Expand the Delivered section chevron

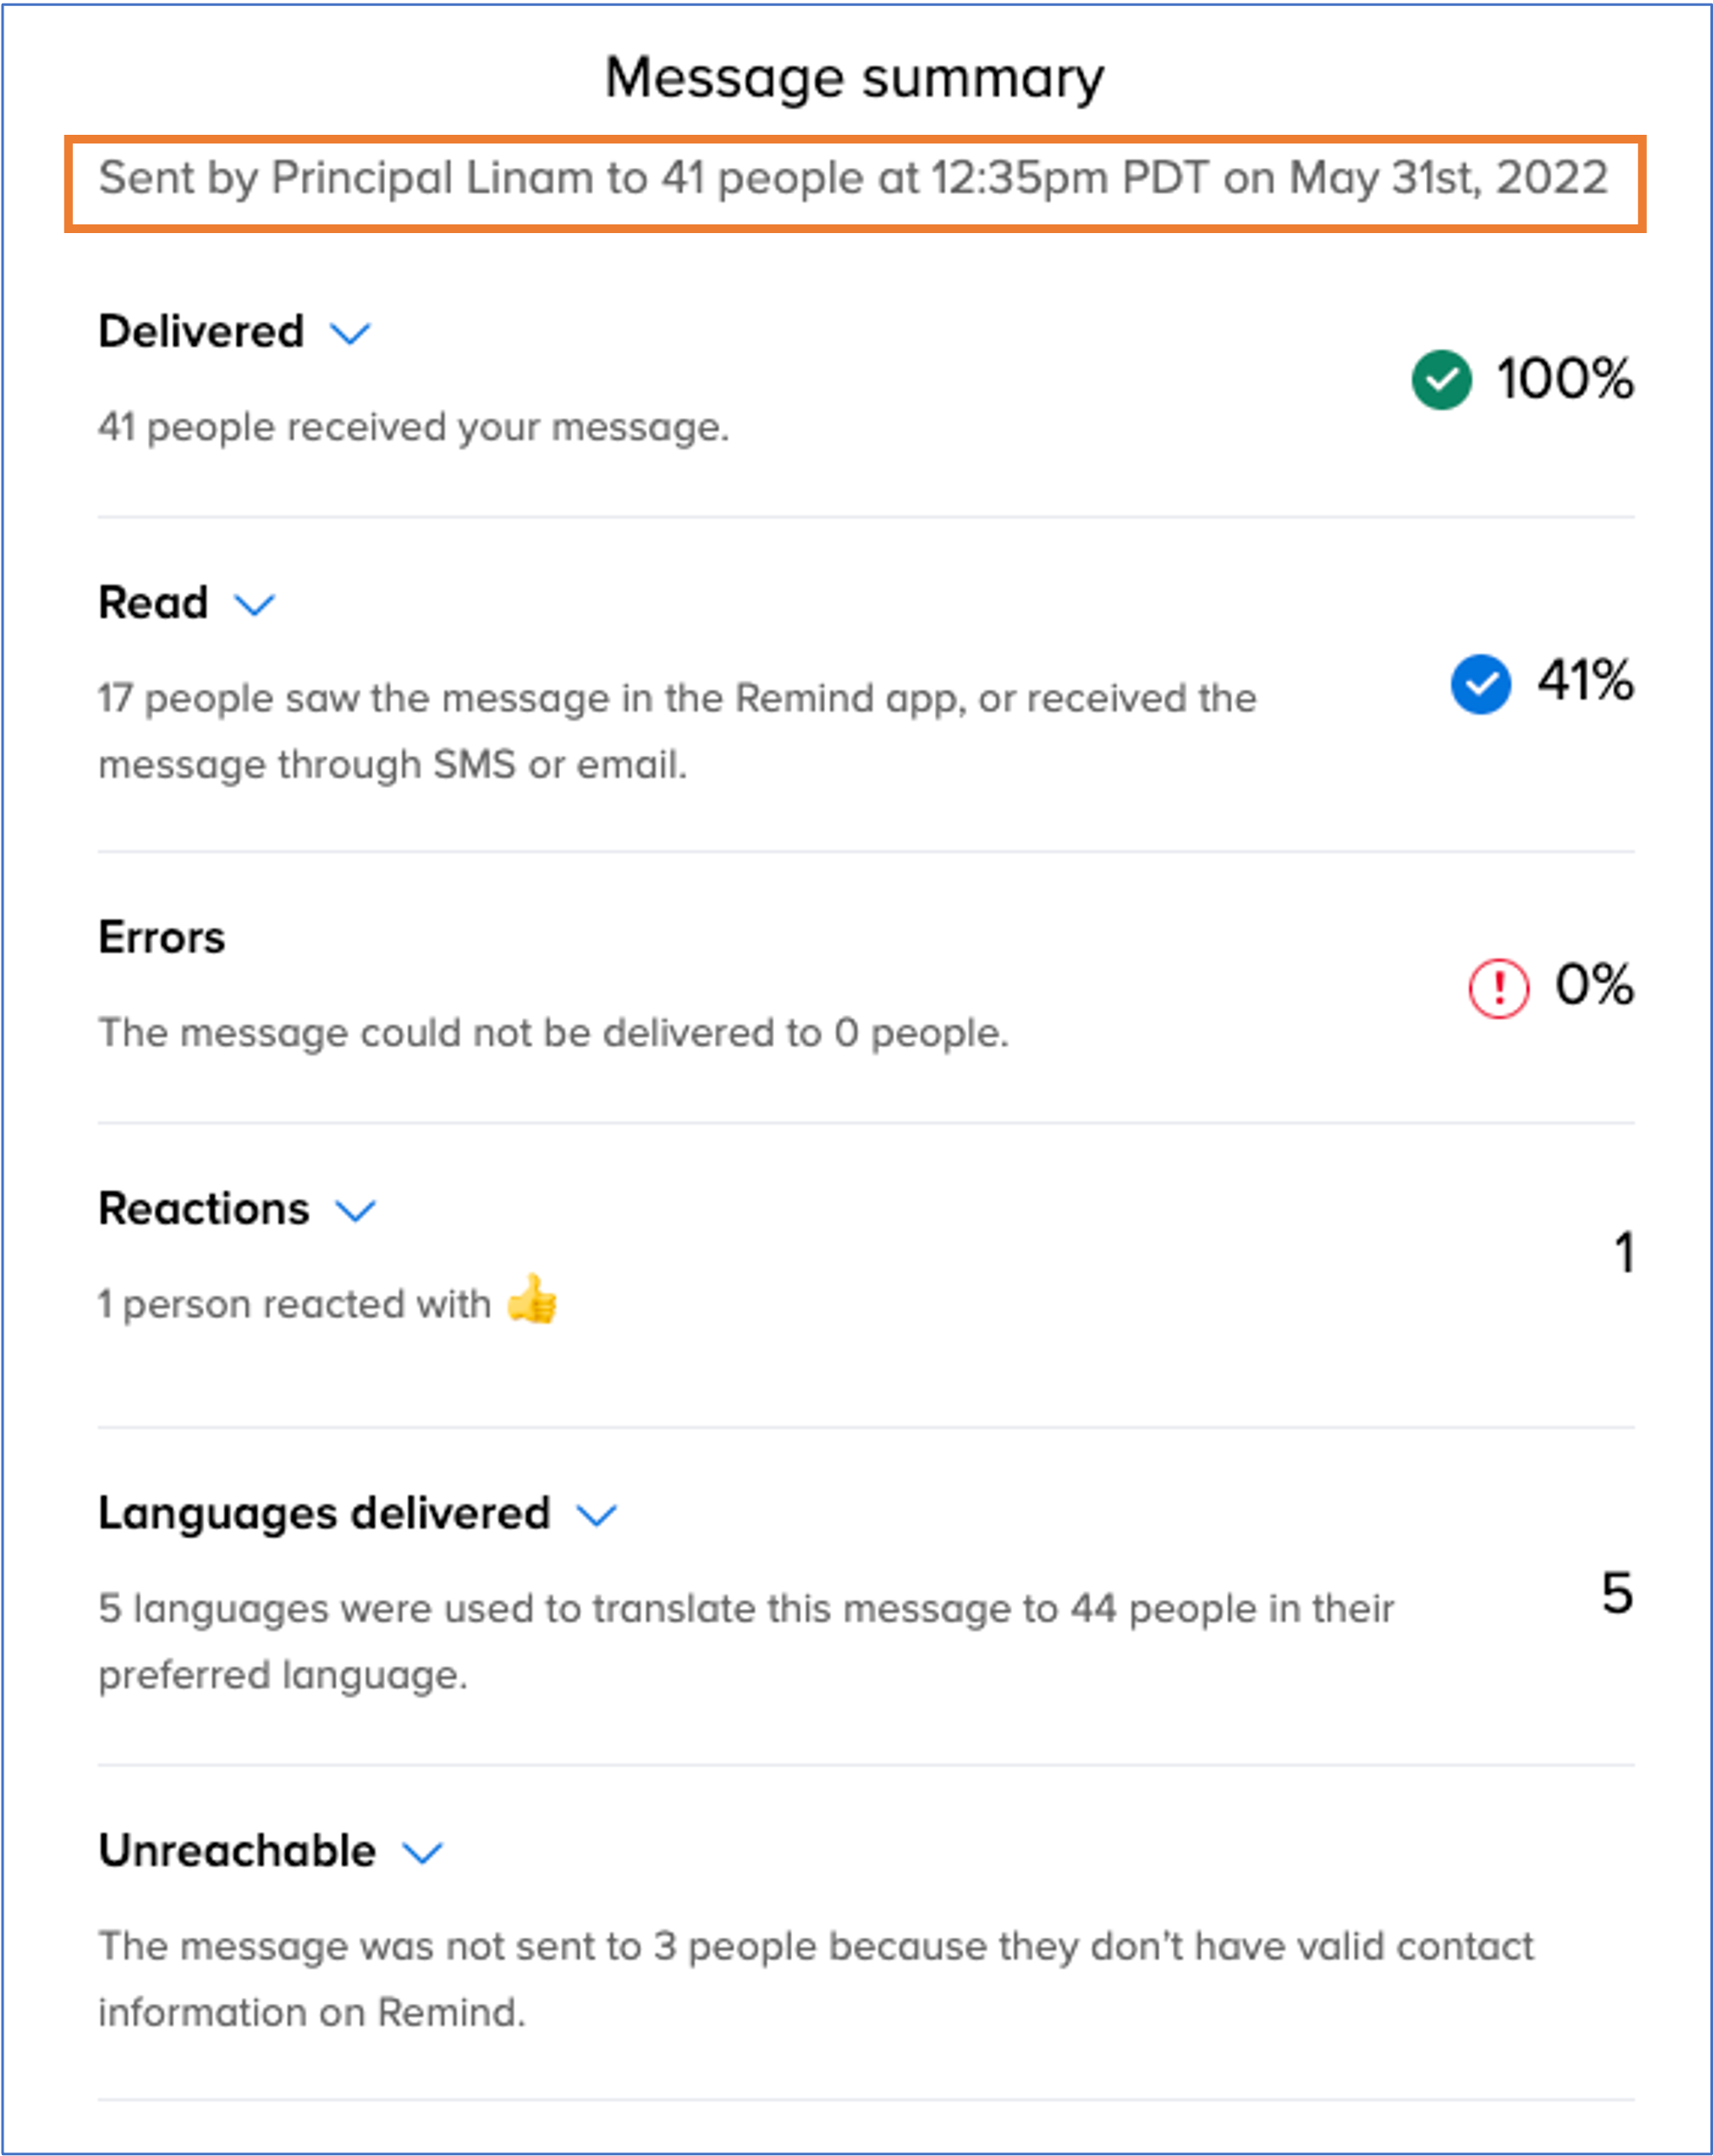[x=350, y=333]
